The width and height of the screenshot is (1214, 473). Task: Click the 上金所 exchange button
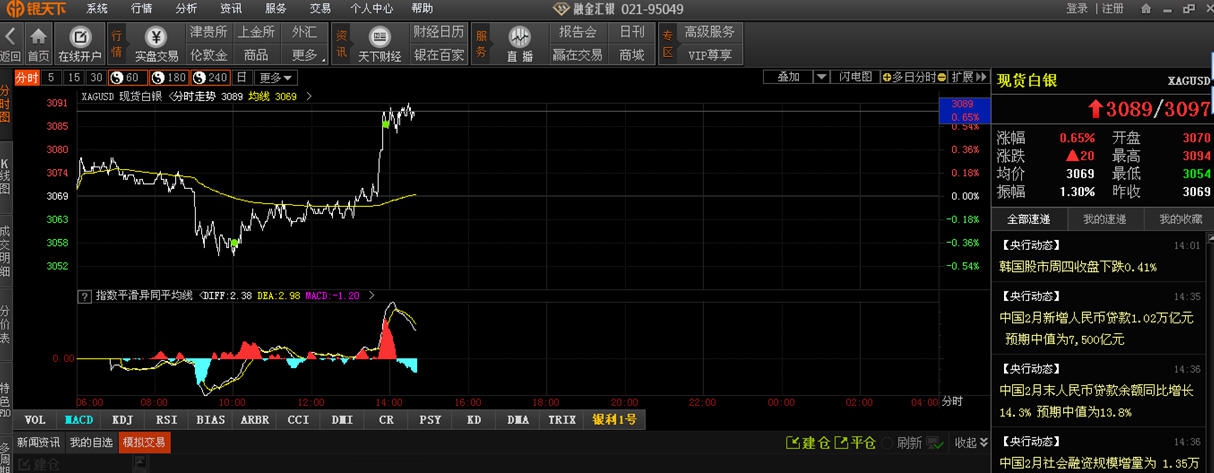(256, 32)
